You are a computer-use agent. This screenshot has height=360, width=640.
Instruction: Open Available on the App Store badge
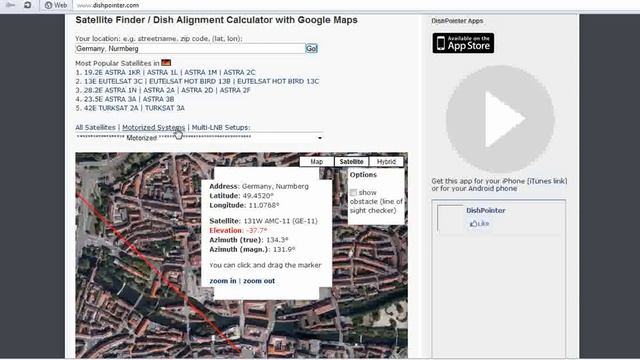click(x=463, y=43)
